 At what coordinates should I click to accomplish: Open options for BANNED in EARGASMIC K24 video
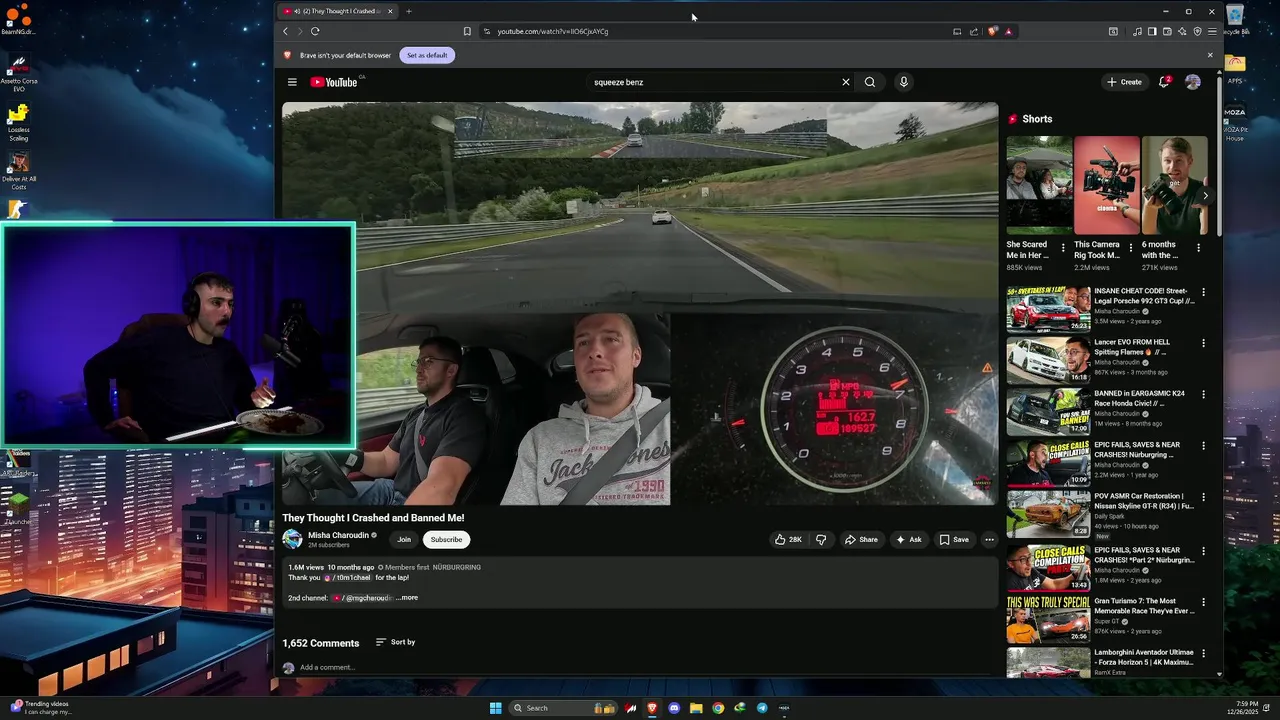tap(1203, 394)
